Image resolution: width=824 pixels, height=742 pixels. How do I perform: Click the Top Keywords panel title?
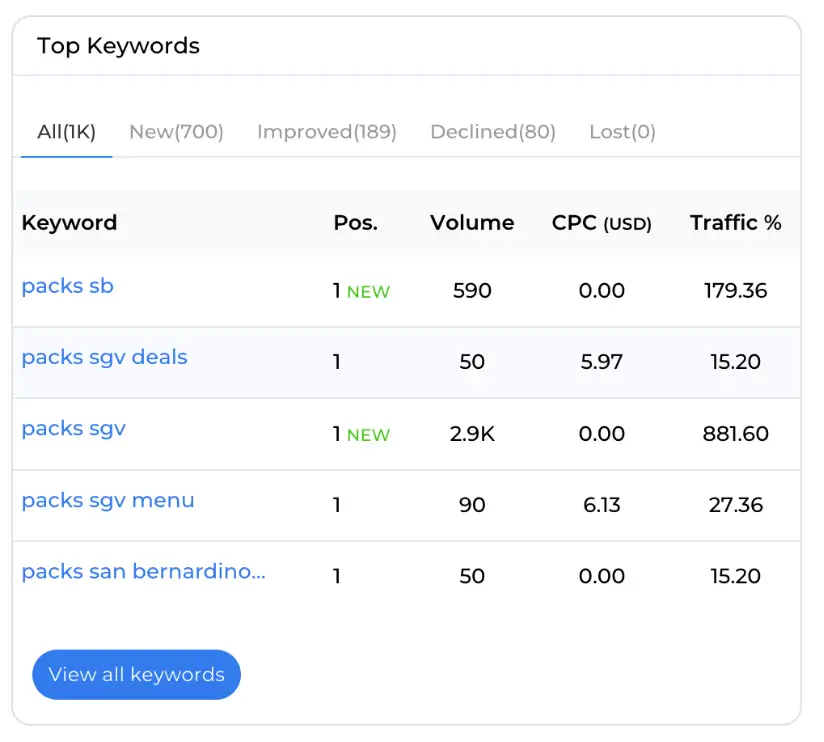pyautogui.click(x=119, y=46)
